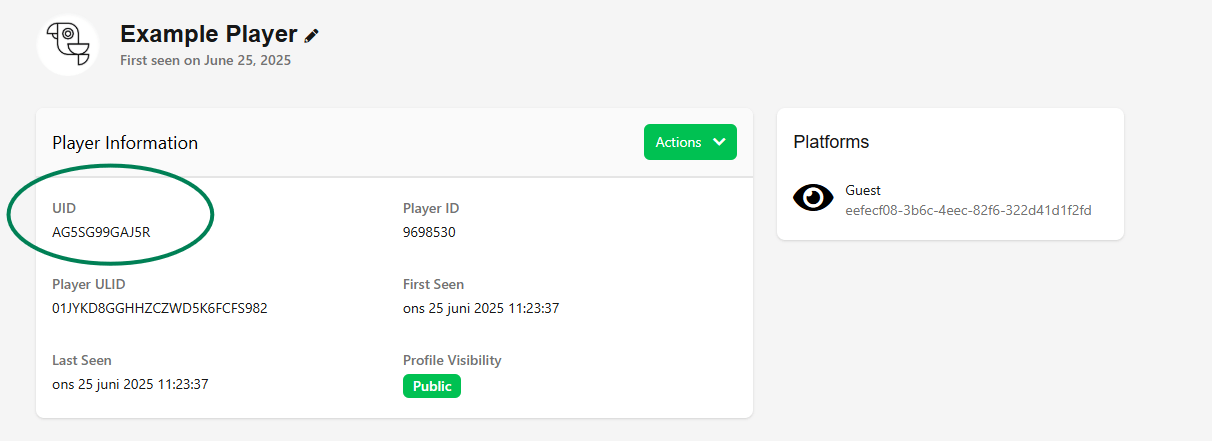
Task: Click the player avatar bird icon
Action: [68, 45]
